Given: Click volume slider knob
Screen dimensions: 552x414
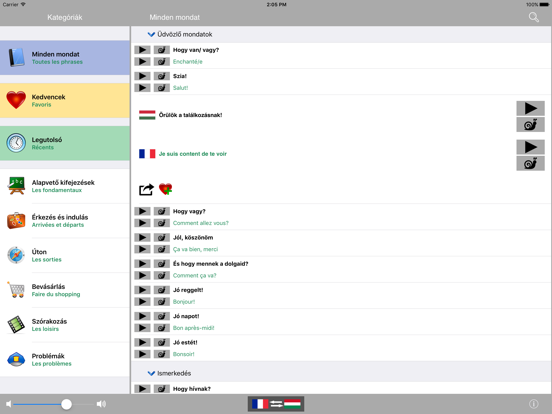Looking at the screenshot, I should tap(66, 404).
